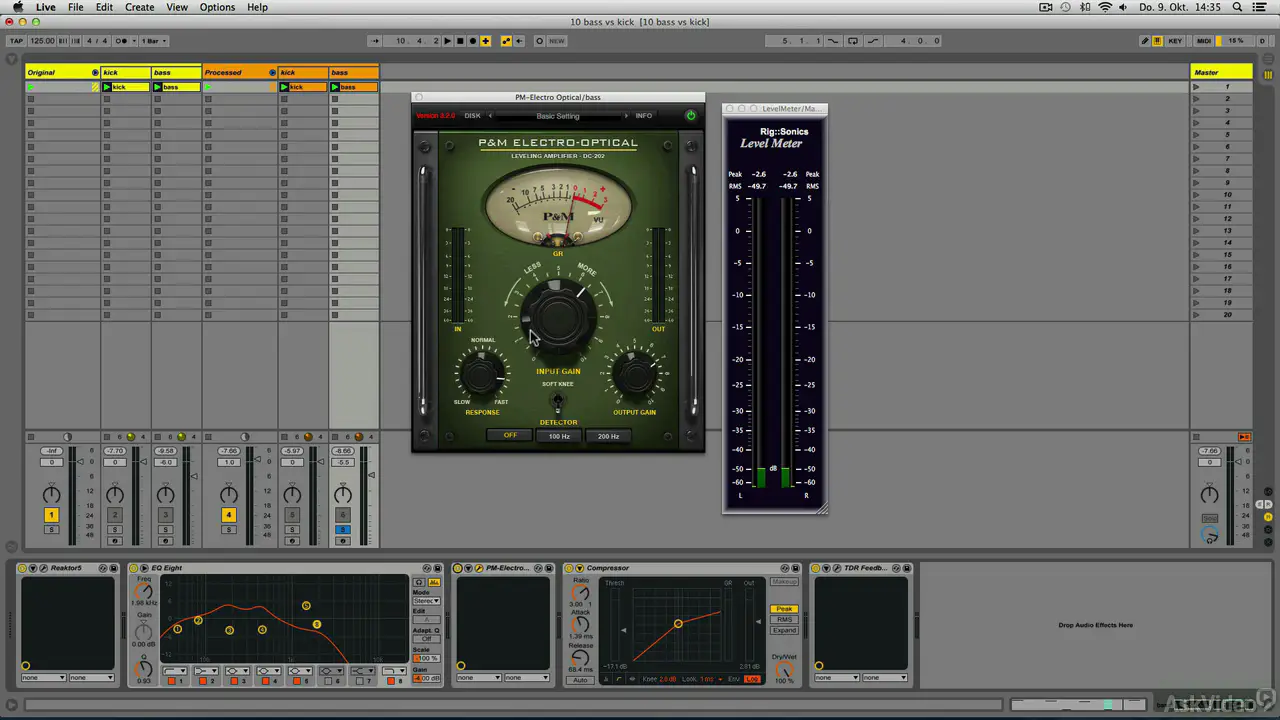Fold the Original group track

[x=95, y=72]
